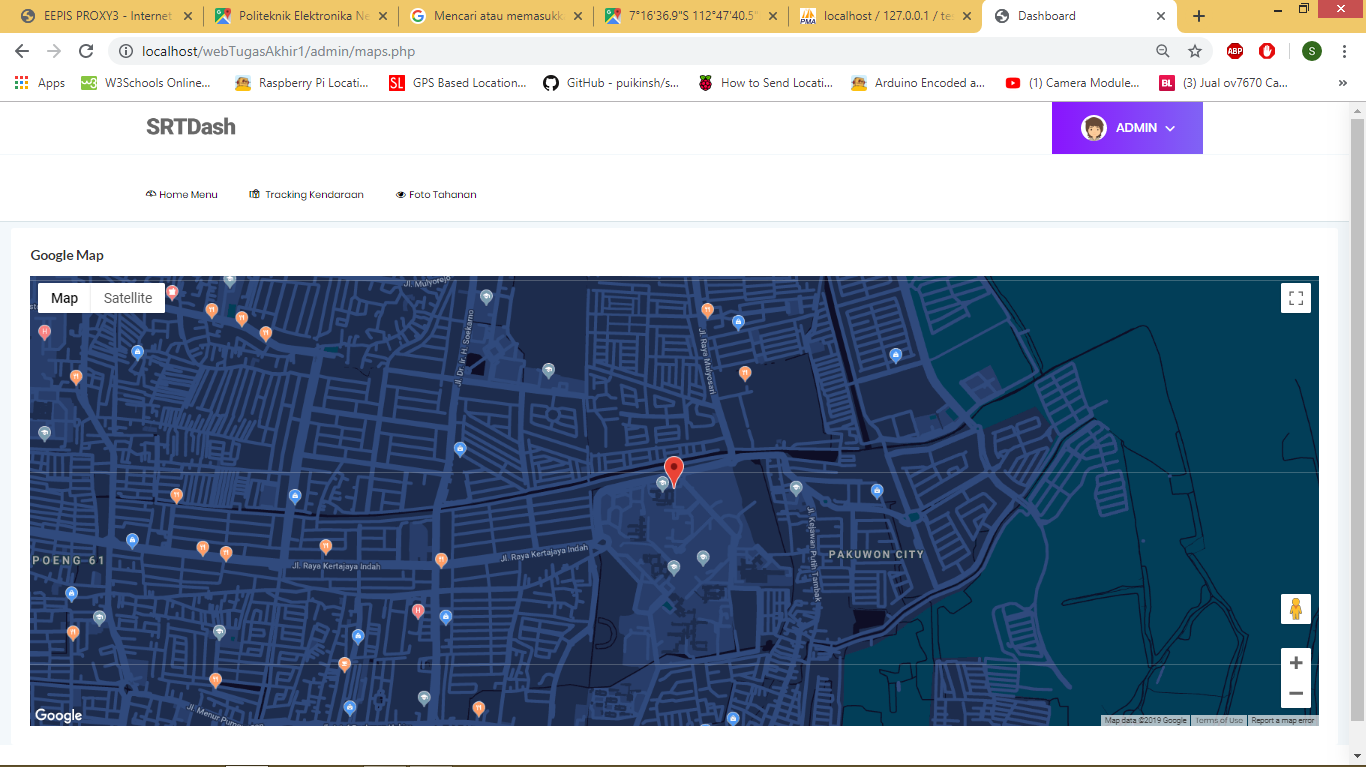
Task: Click the red location marker pin
Action: [x=674, y=470]
